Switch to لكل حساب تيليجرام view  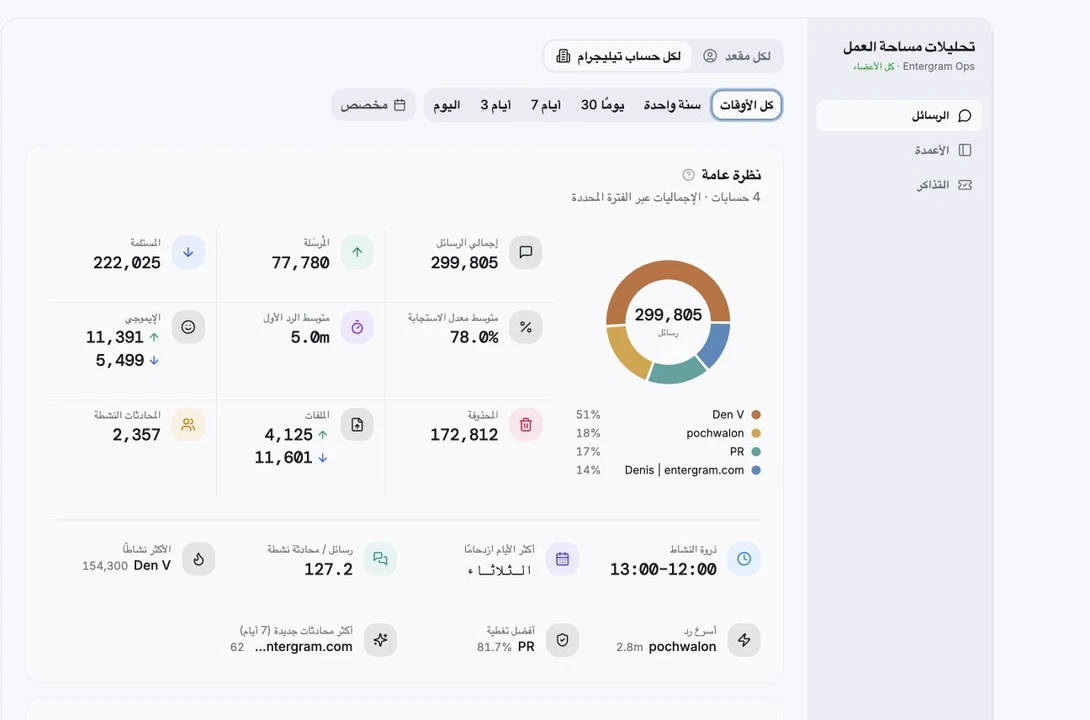(x=618, y=56)
